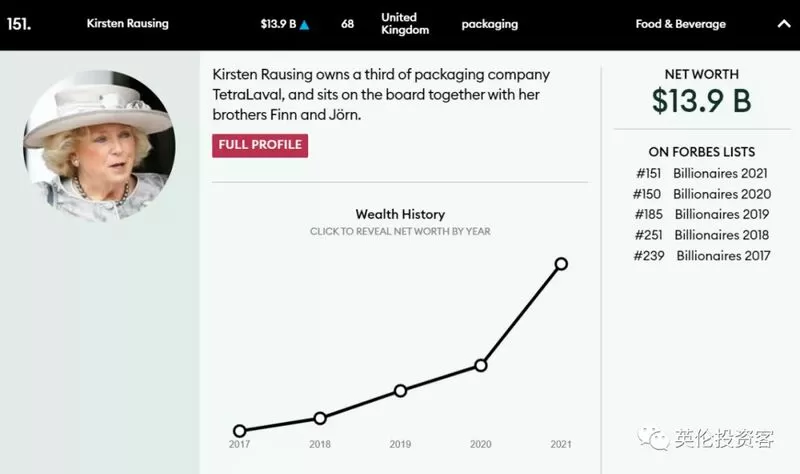Reveal 2017 net worth data point
The image size is (800, 474).
tap(239, 431)
